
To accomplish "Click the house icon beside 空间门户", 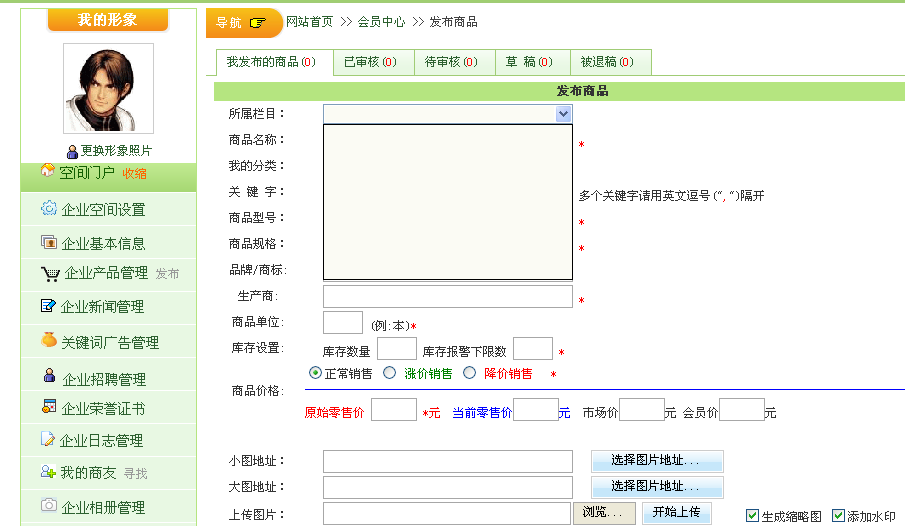I will (x=47, y=170).
